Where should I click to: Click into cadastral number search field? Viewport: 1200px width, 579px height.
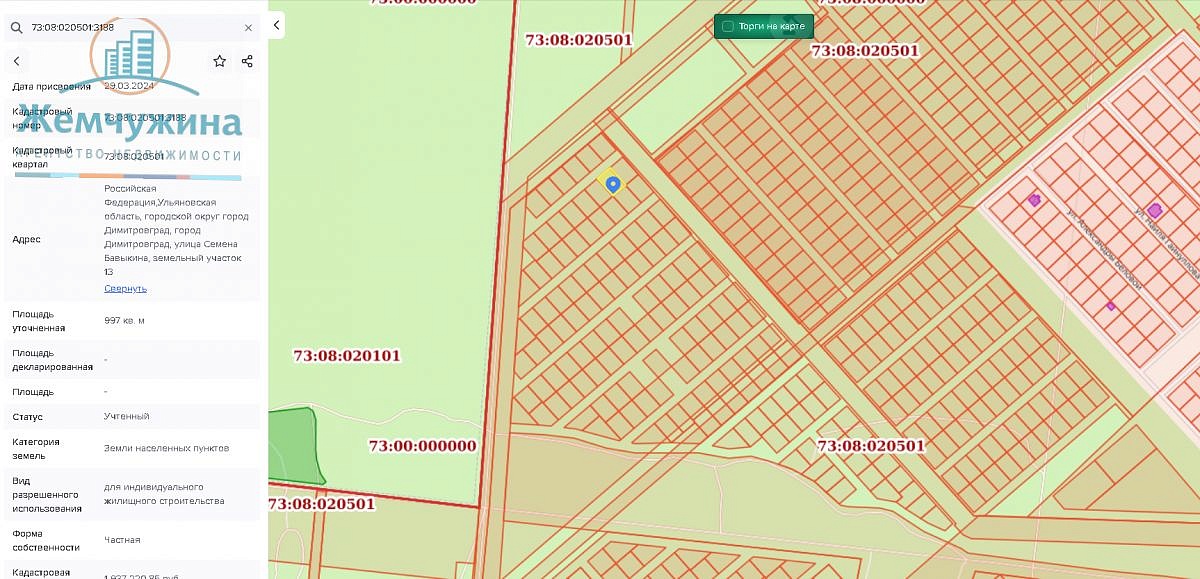click(130, 28)
